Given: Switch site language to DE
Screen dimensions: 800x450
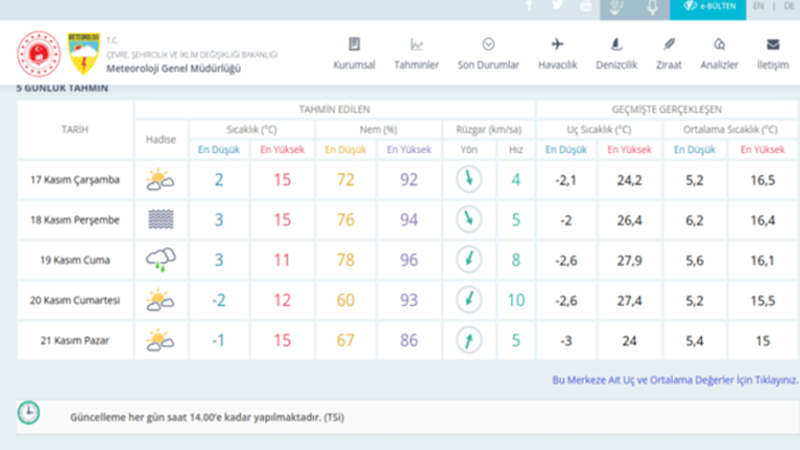Looking at the screenshot, I should point(786,6).
